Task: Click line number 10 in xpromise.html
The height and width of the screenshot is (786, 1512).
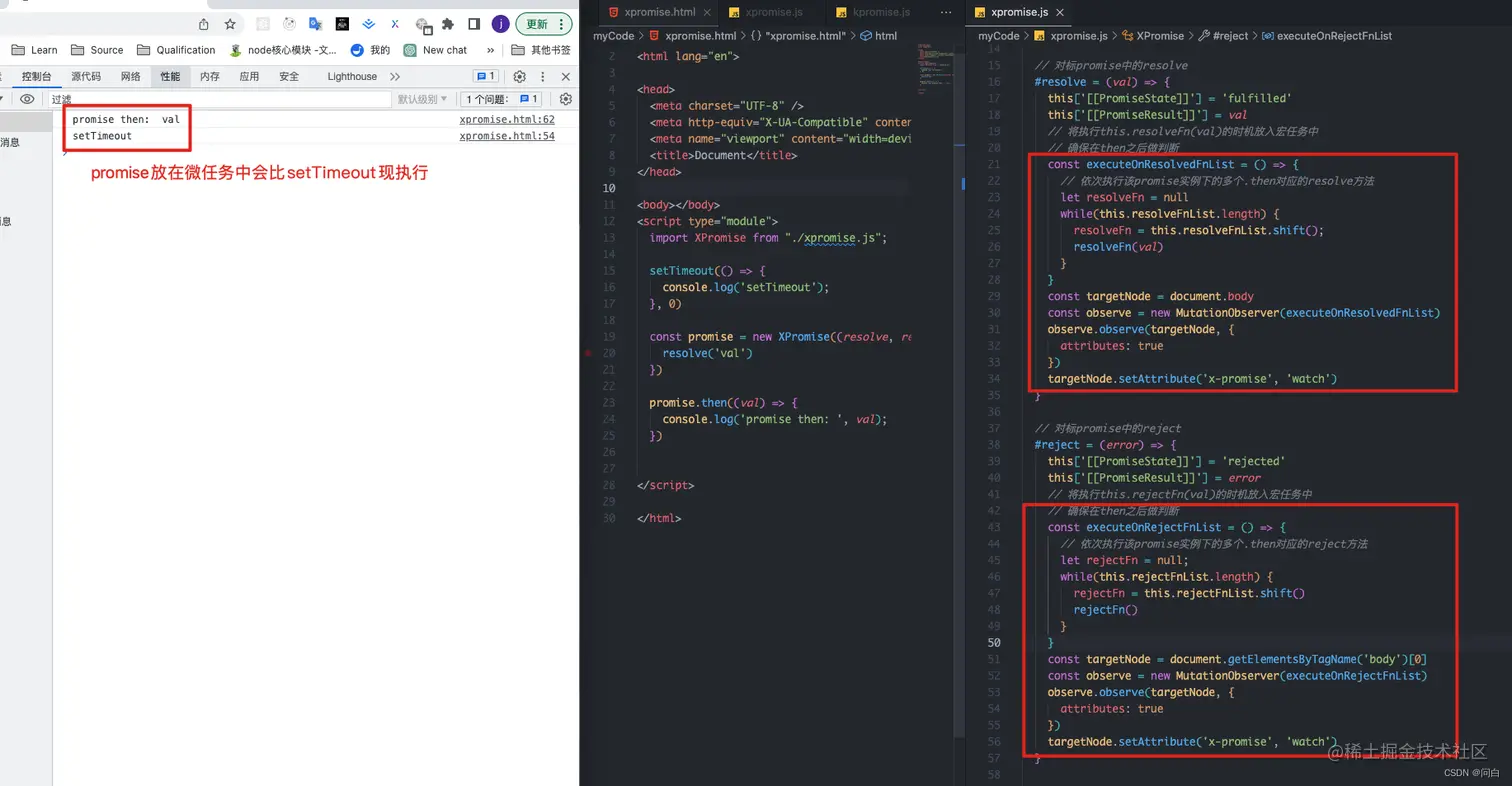Action: (608, 188)
